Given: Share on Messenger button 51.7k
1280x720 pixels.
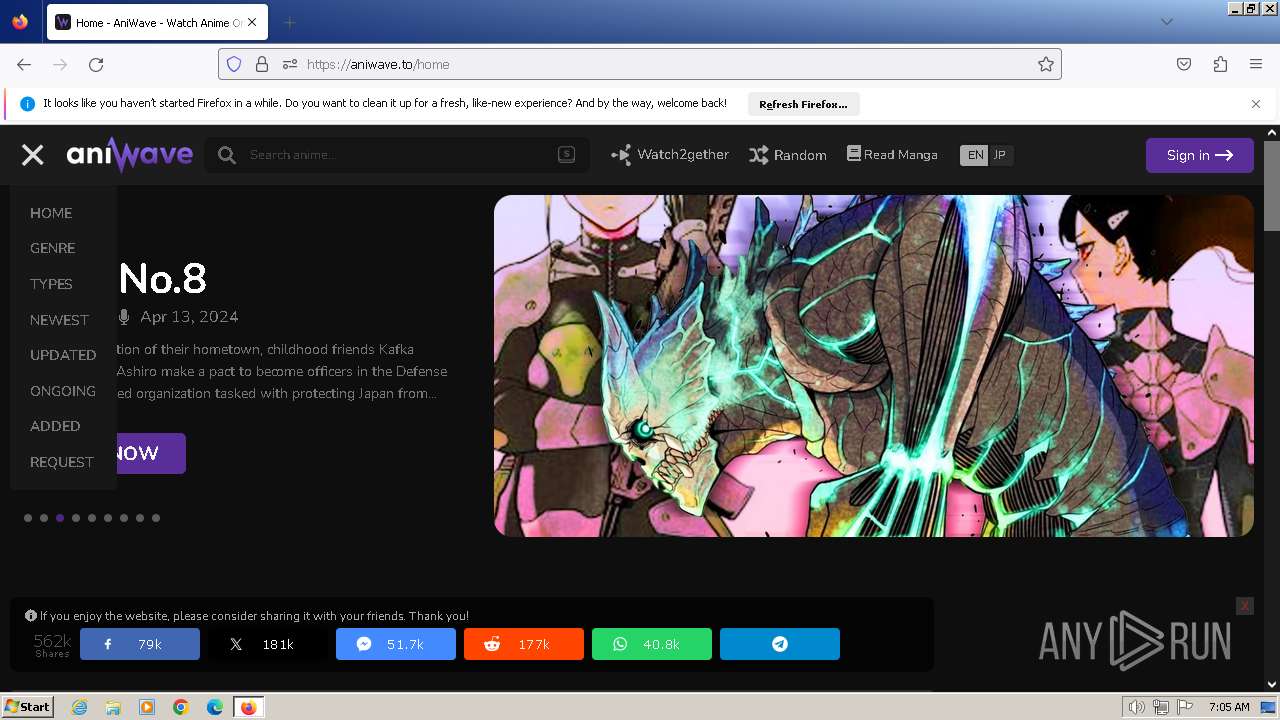Looking at the screenshot, I should (x=396, y=644).
